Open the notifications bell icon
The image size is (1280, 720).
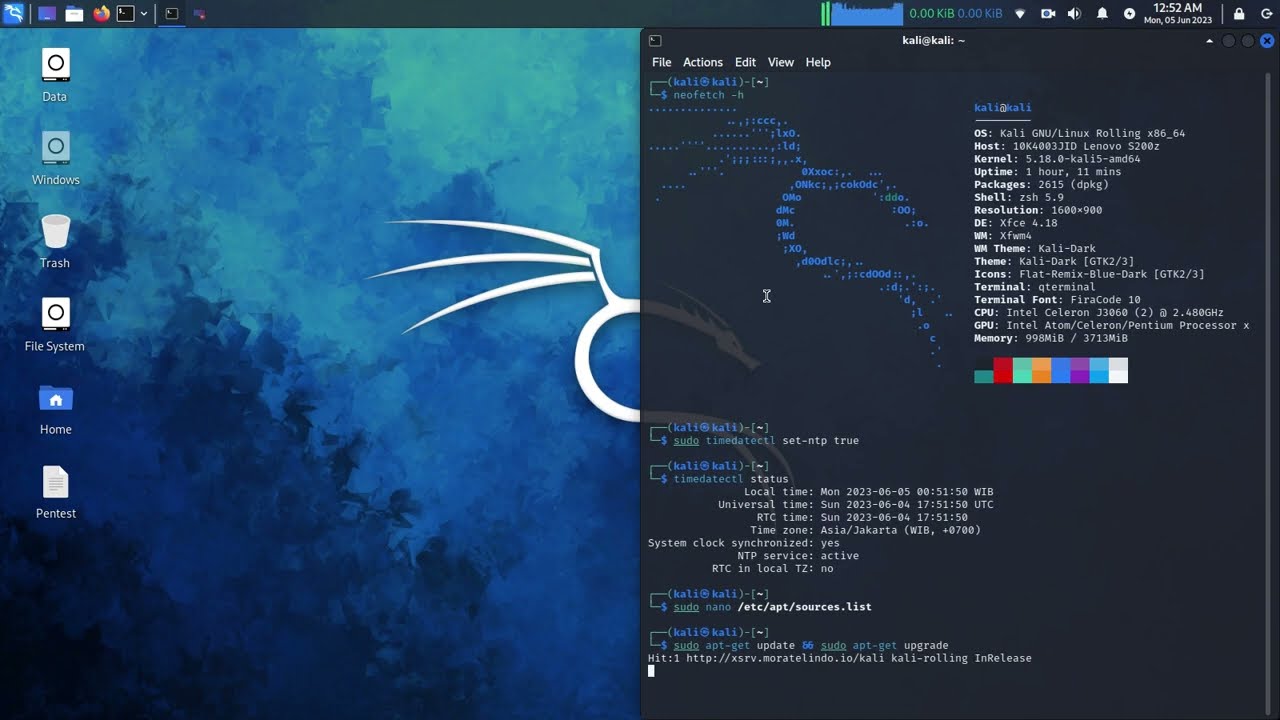click(x=1102, y=14)
